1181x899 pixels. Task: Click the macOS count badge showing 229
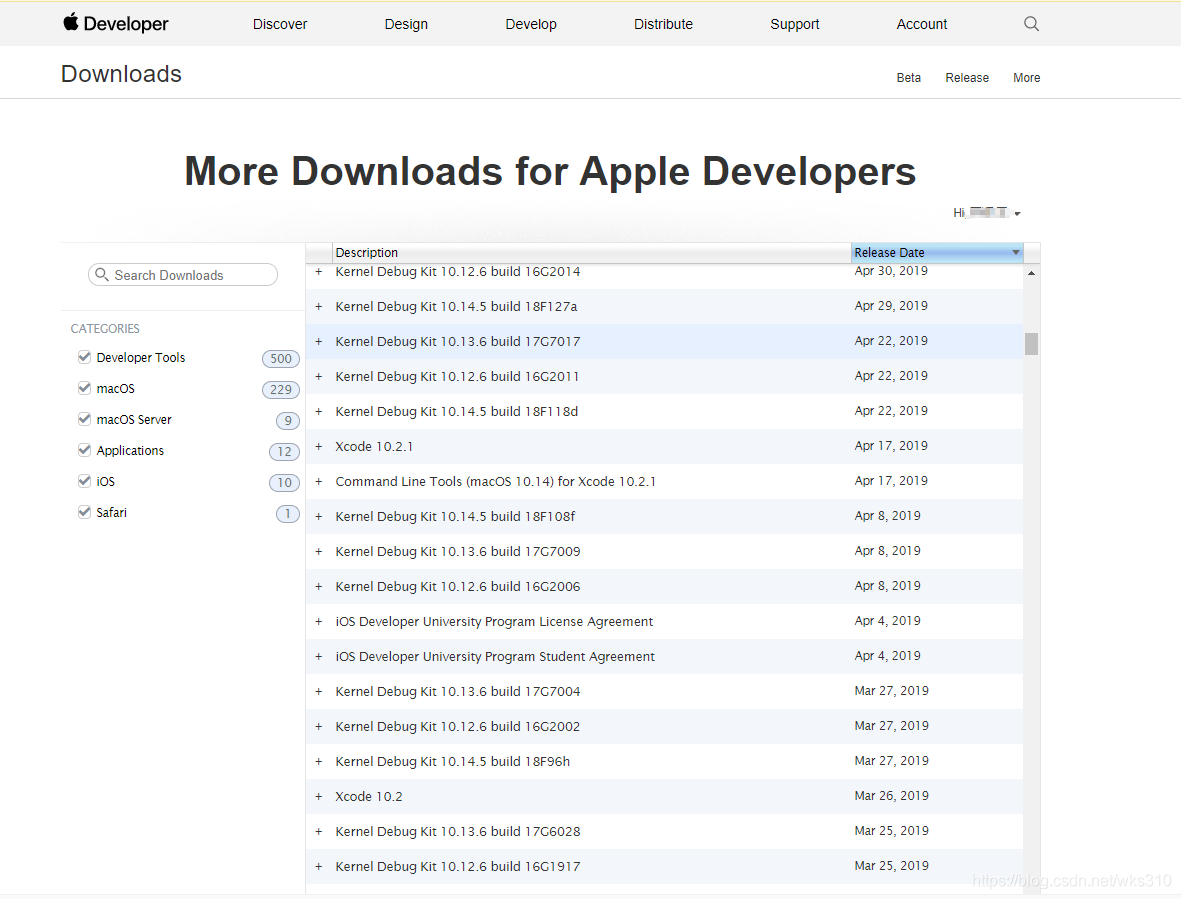click(x=281, y=389)
